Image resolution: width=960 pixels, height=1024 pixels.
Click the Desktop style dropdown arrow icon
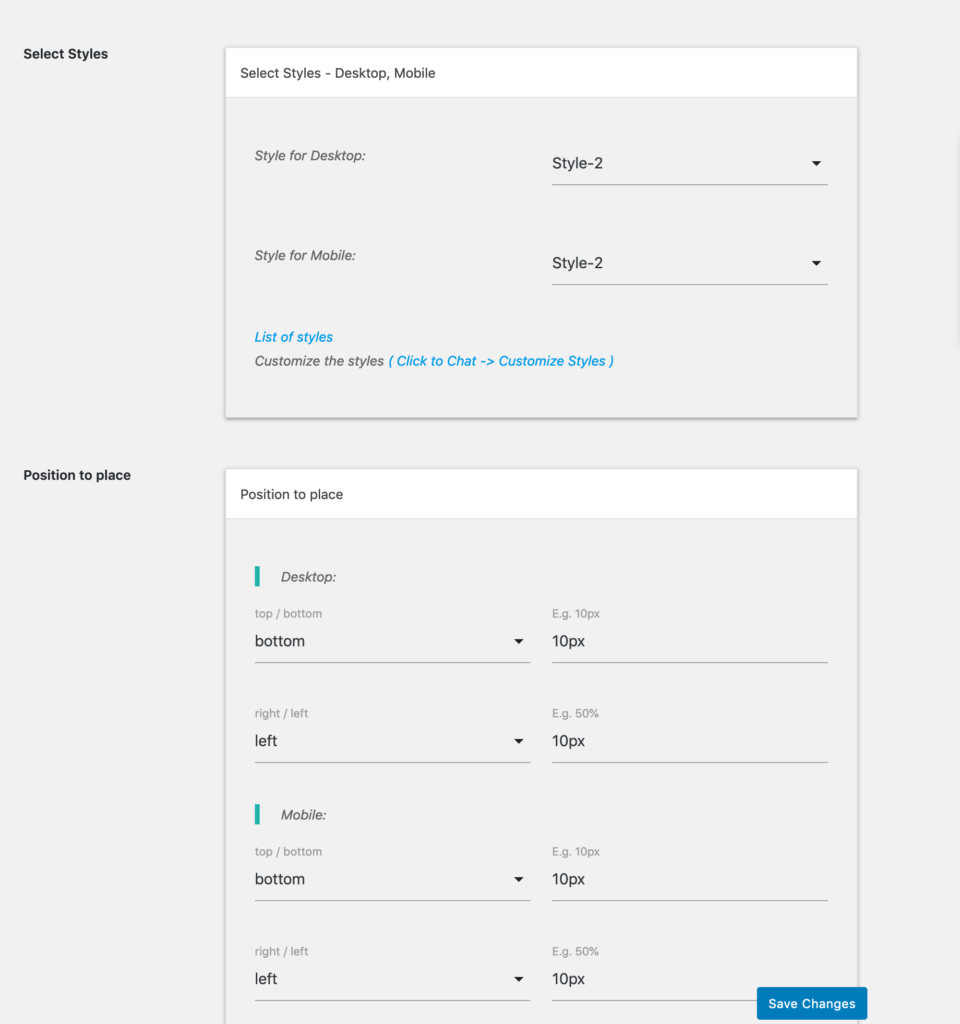tap(816, 163)
